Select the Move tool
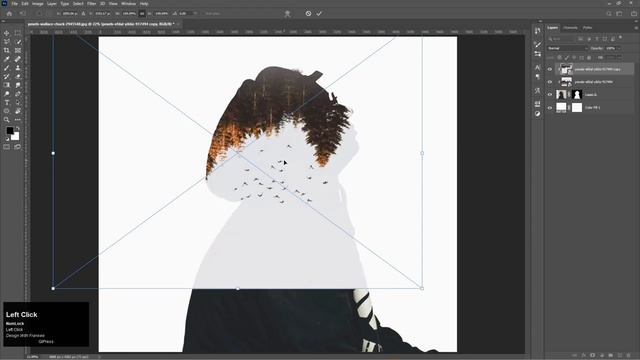The height and width of the screenshot is (360, 640). [x=7, y=33]
